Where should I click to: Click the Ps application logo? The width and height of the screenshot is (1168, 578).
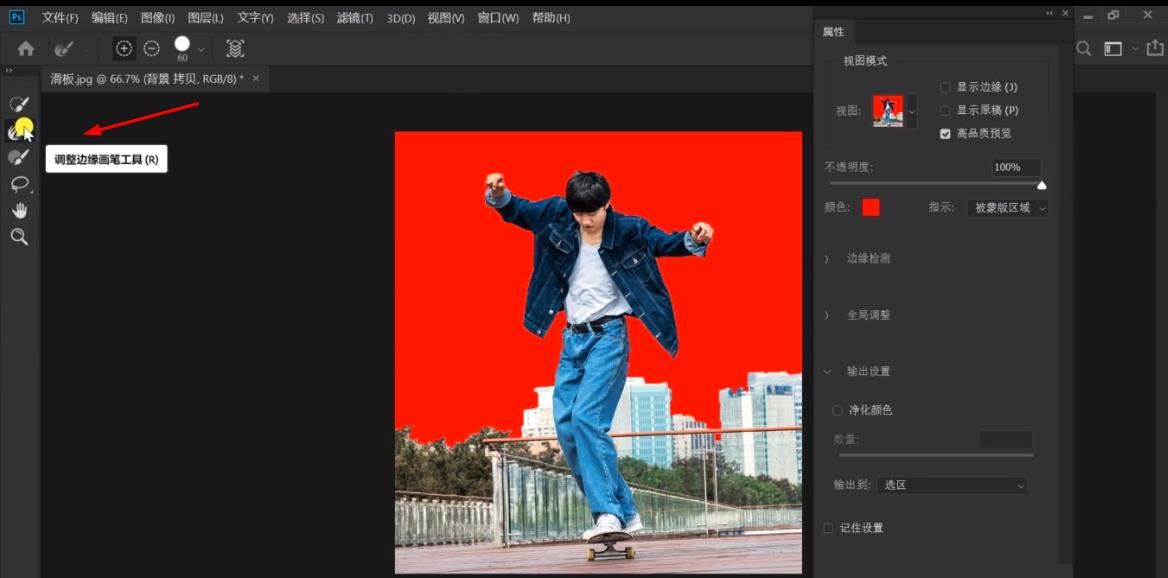point(16,16)
